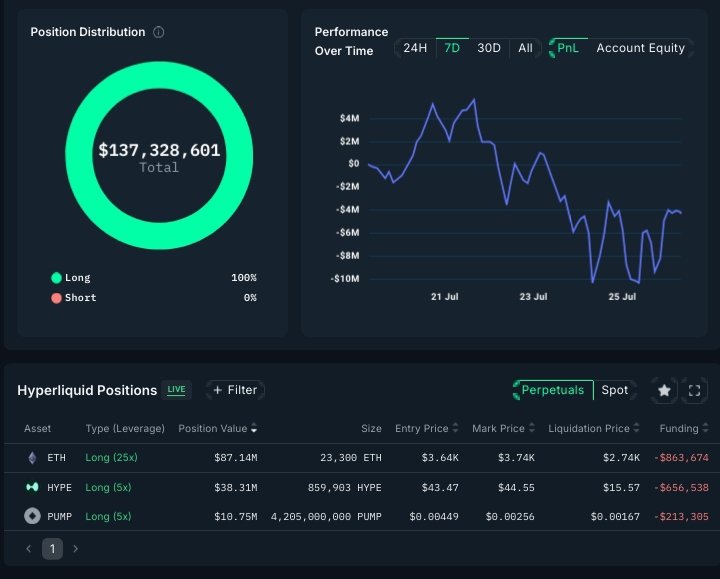Click ETH funding -$863,674

[x=681, y=458]
